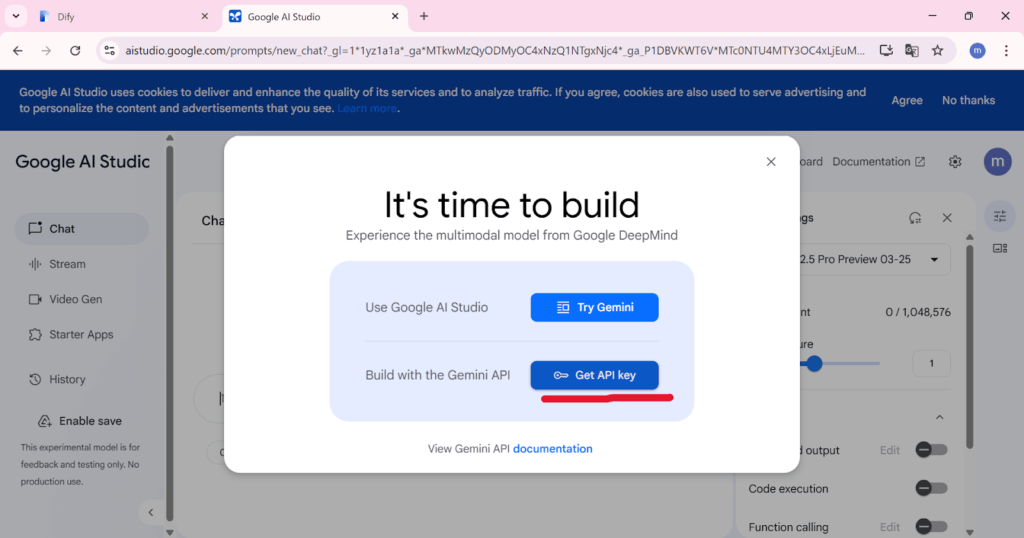Go forward in the browser
The height and width of the screenshot is (538, 1024).
point(46,50)
